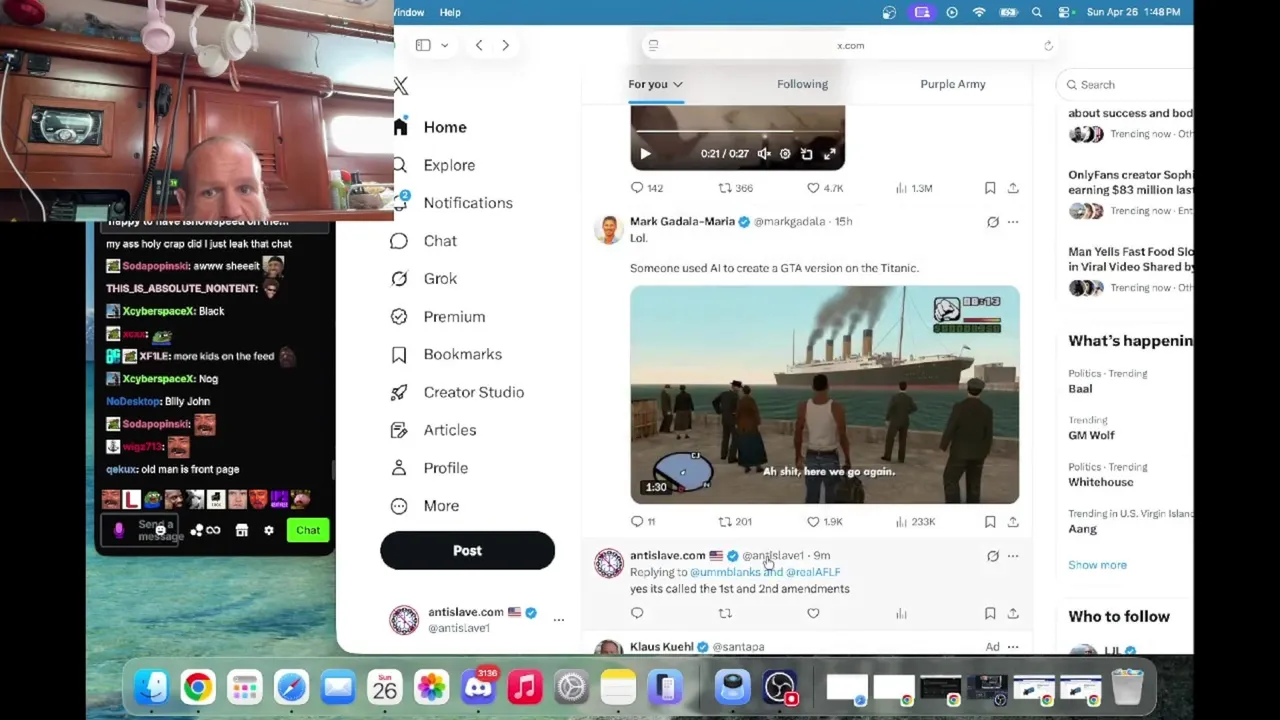
Task: Bookmark the GTA Titanic post
Action: coord(990,521)
